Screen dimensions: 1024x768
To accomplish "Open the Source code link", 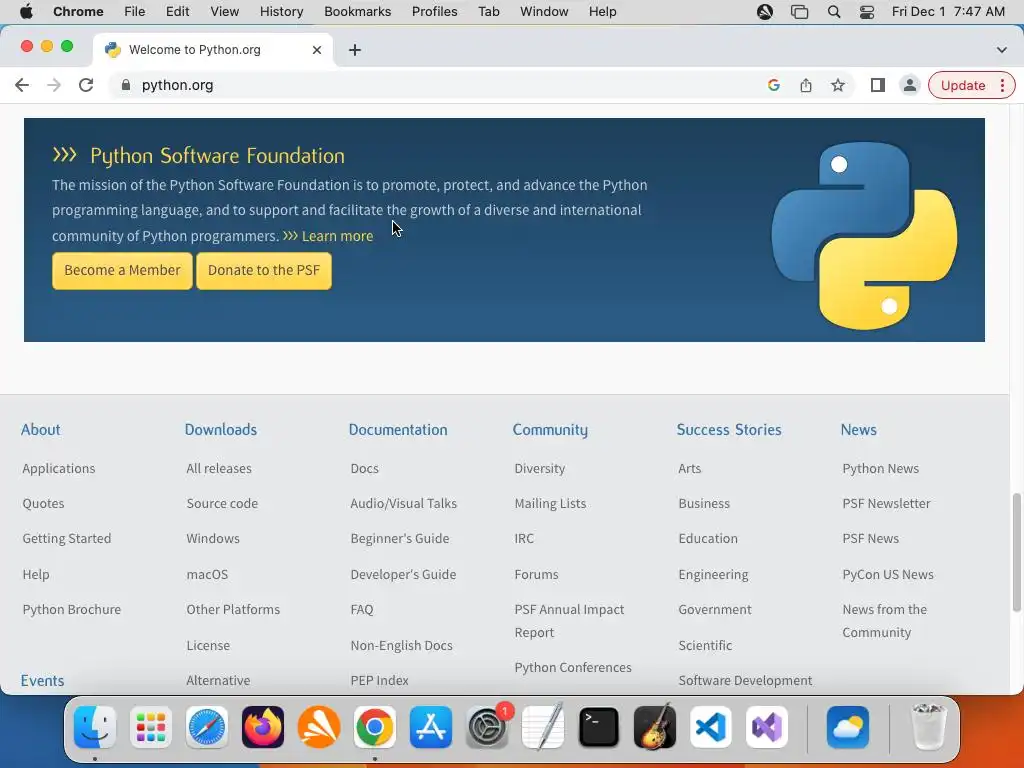I will click(x=222, y=504).
